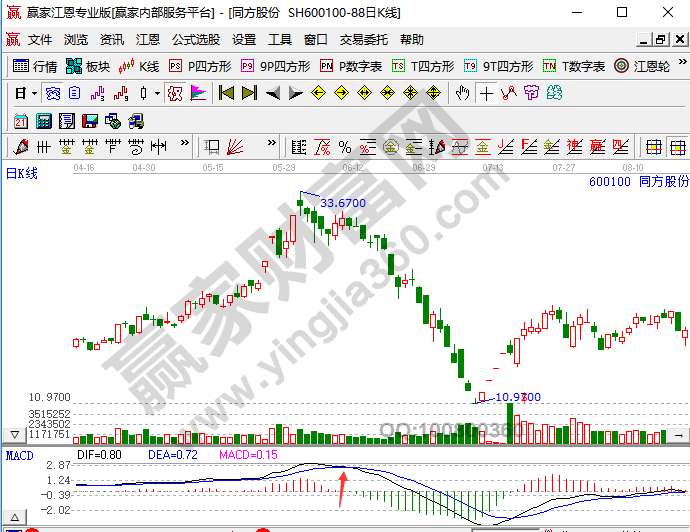Click the T数字表 button
The image size is (690, 532).
point(573,66)
